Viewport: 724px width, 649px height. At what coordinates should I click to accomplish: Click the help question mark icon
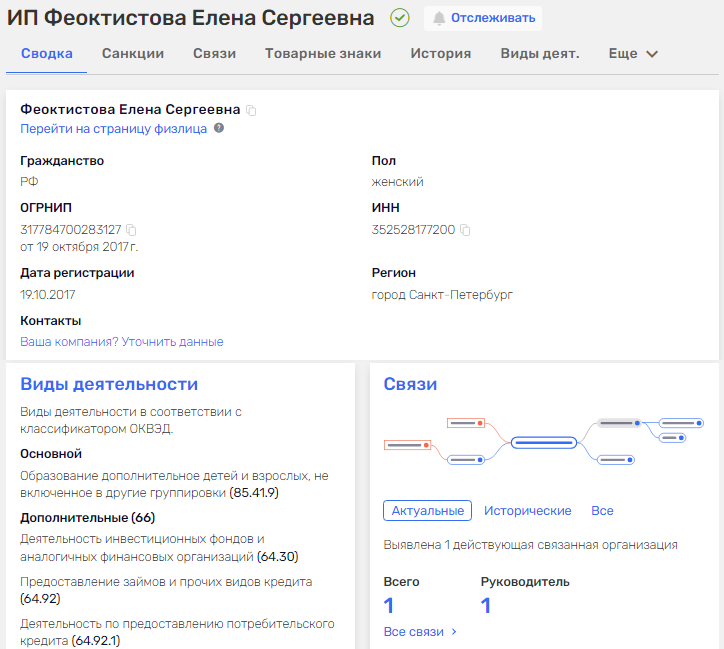coord(219,128)
